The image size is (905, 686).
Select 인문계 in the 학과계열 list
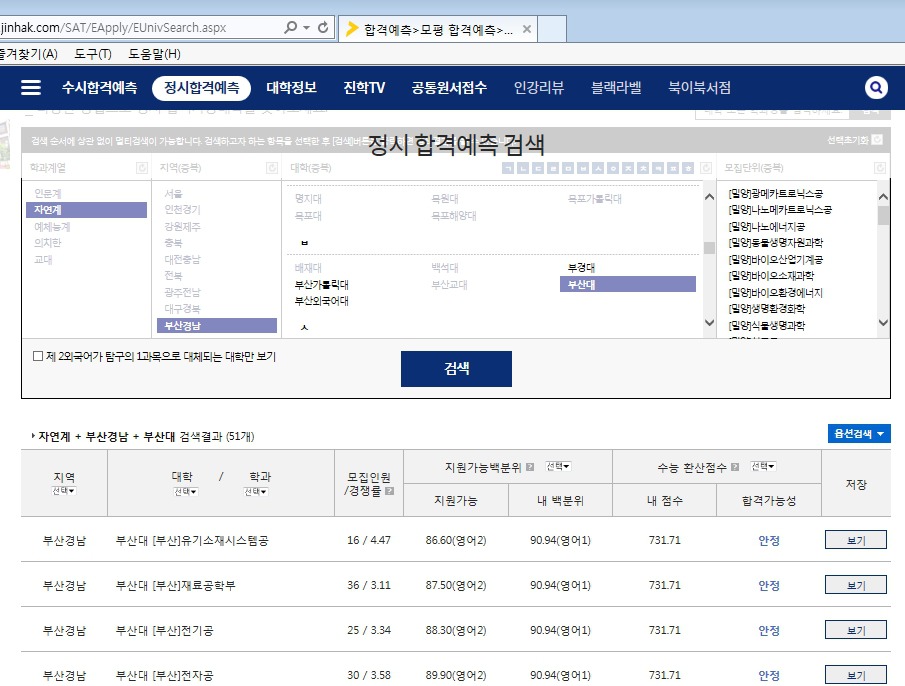pyautogui.click(x=48, y=193)
